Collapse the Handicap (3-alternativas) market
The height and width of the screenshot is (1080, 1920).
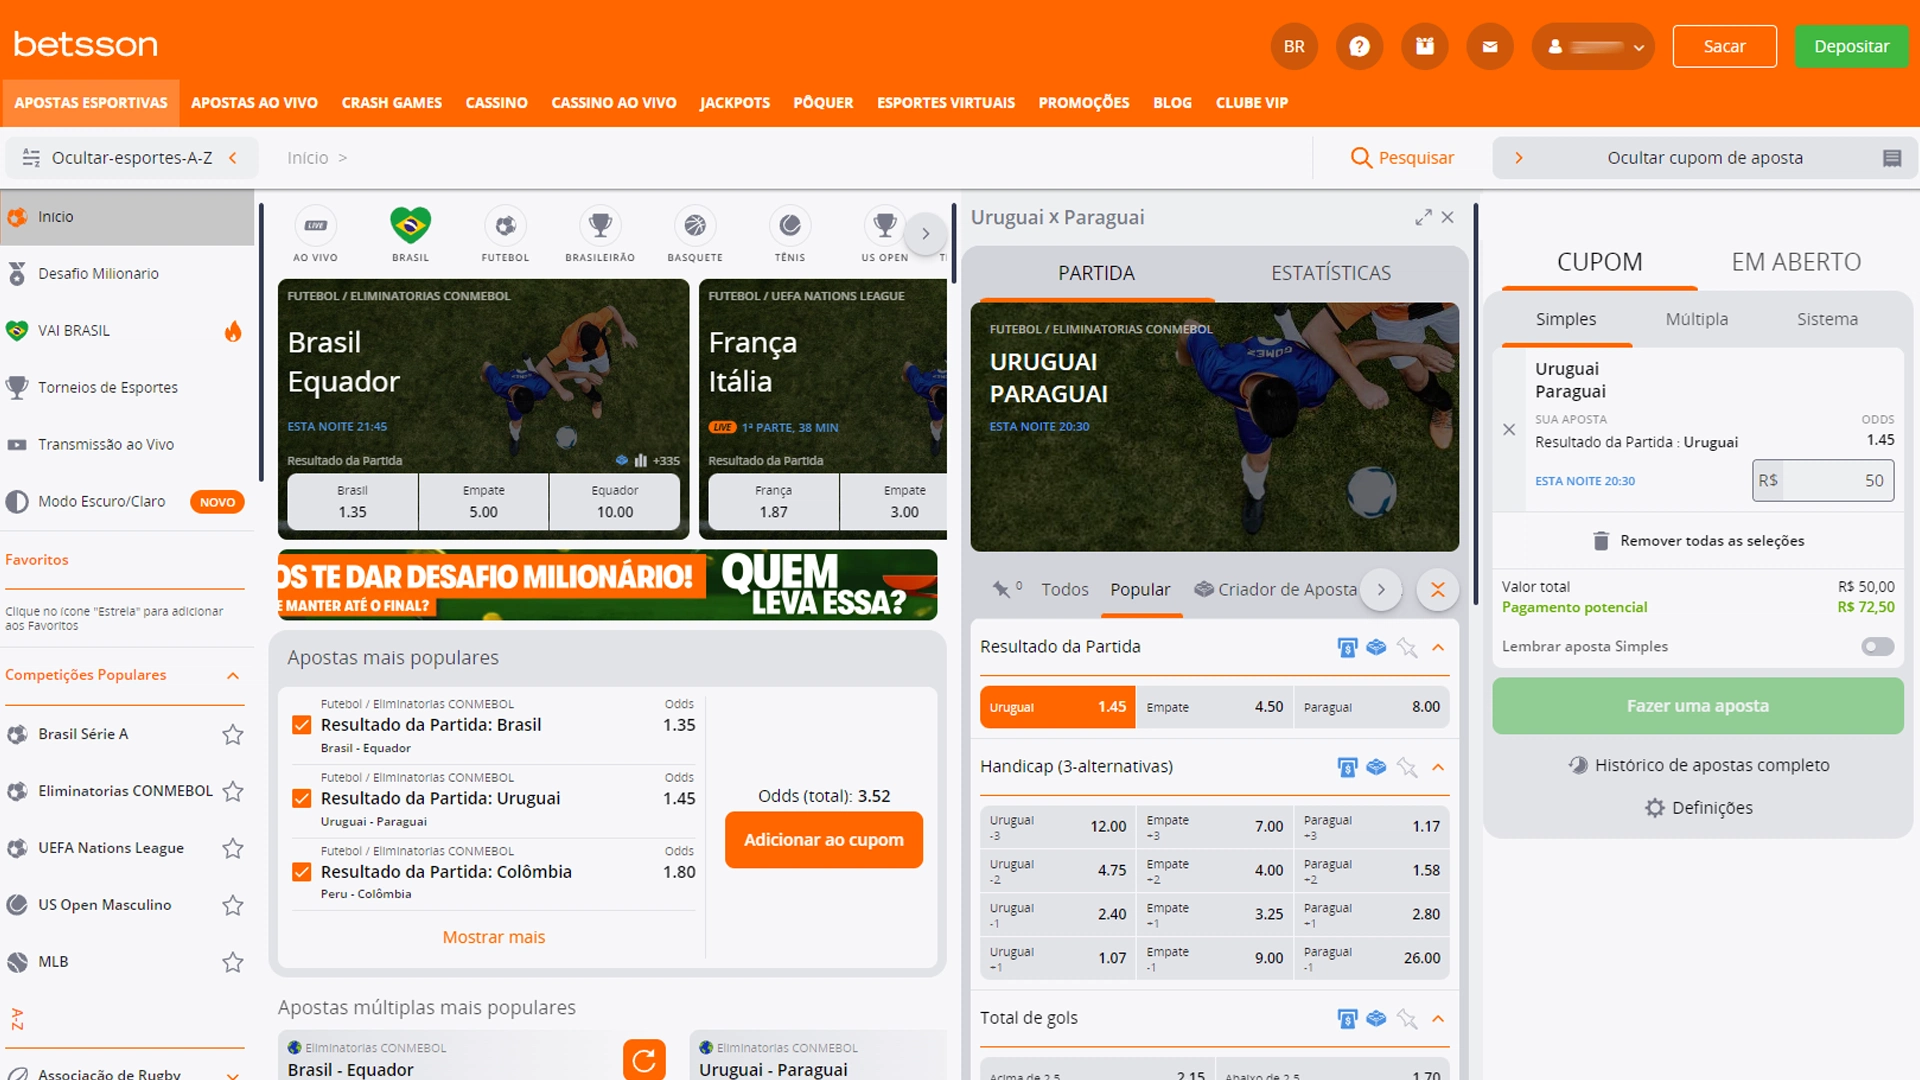tap(1438, 767)
